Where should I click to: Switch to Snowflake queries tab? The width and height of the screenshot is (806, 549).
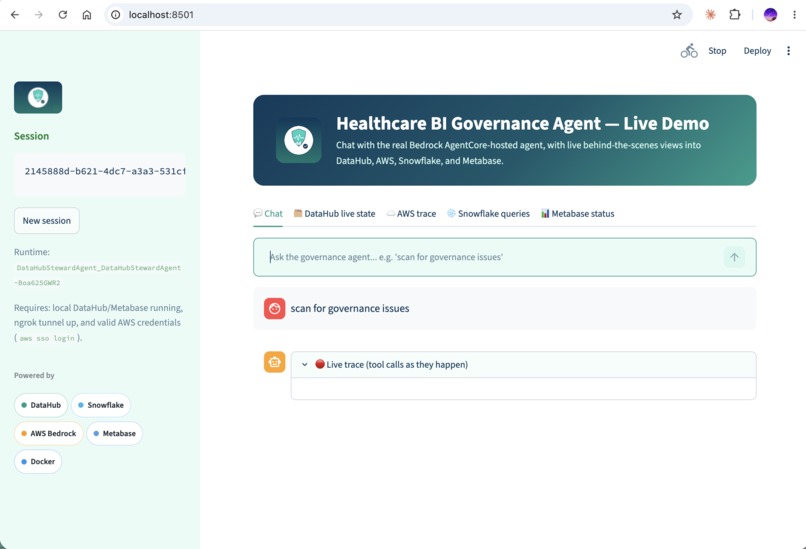tap(488, 213)
